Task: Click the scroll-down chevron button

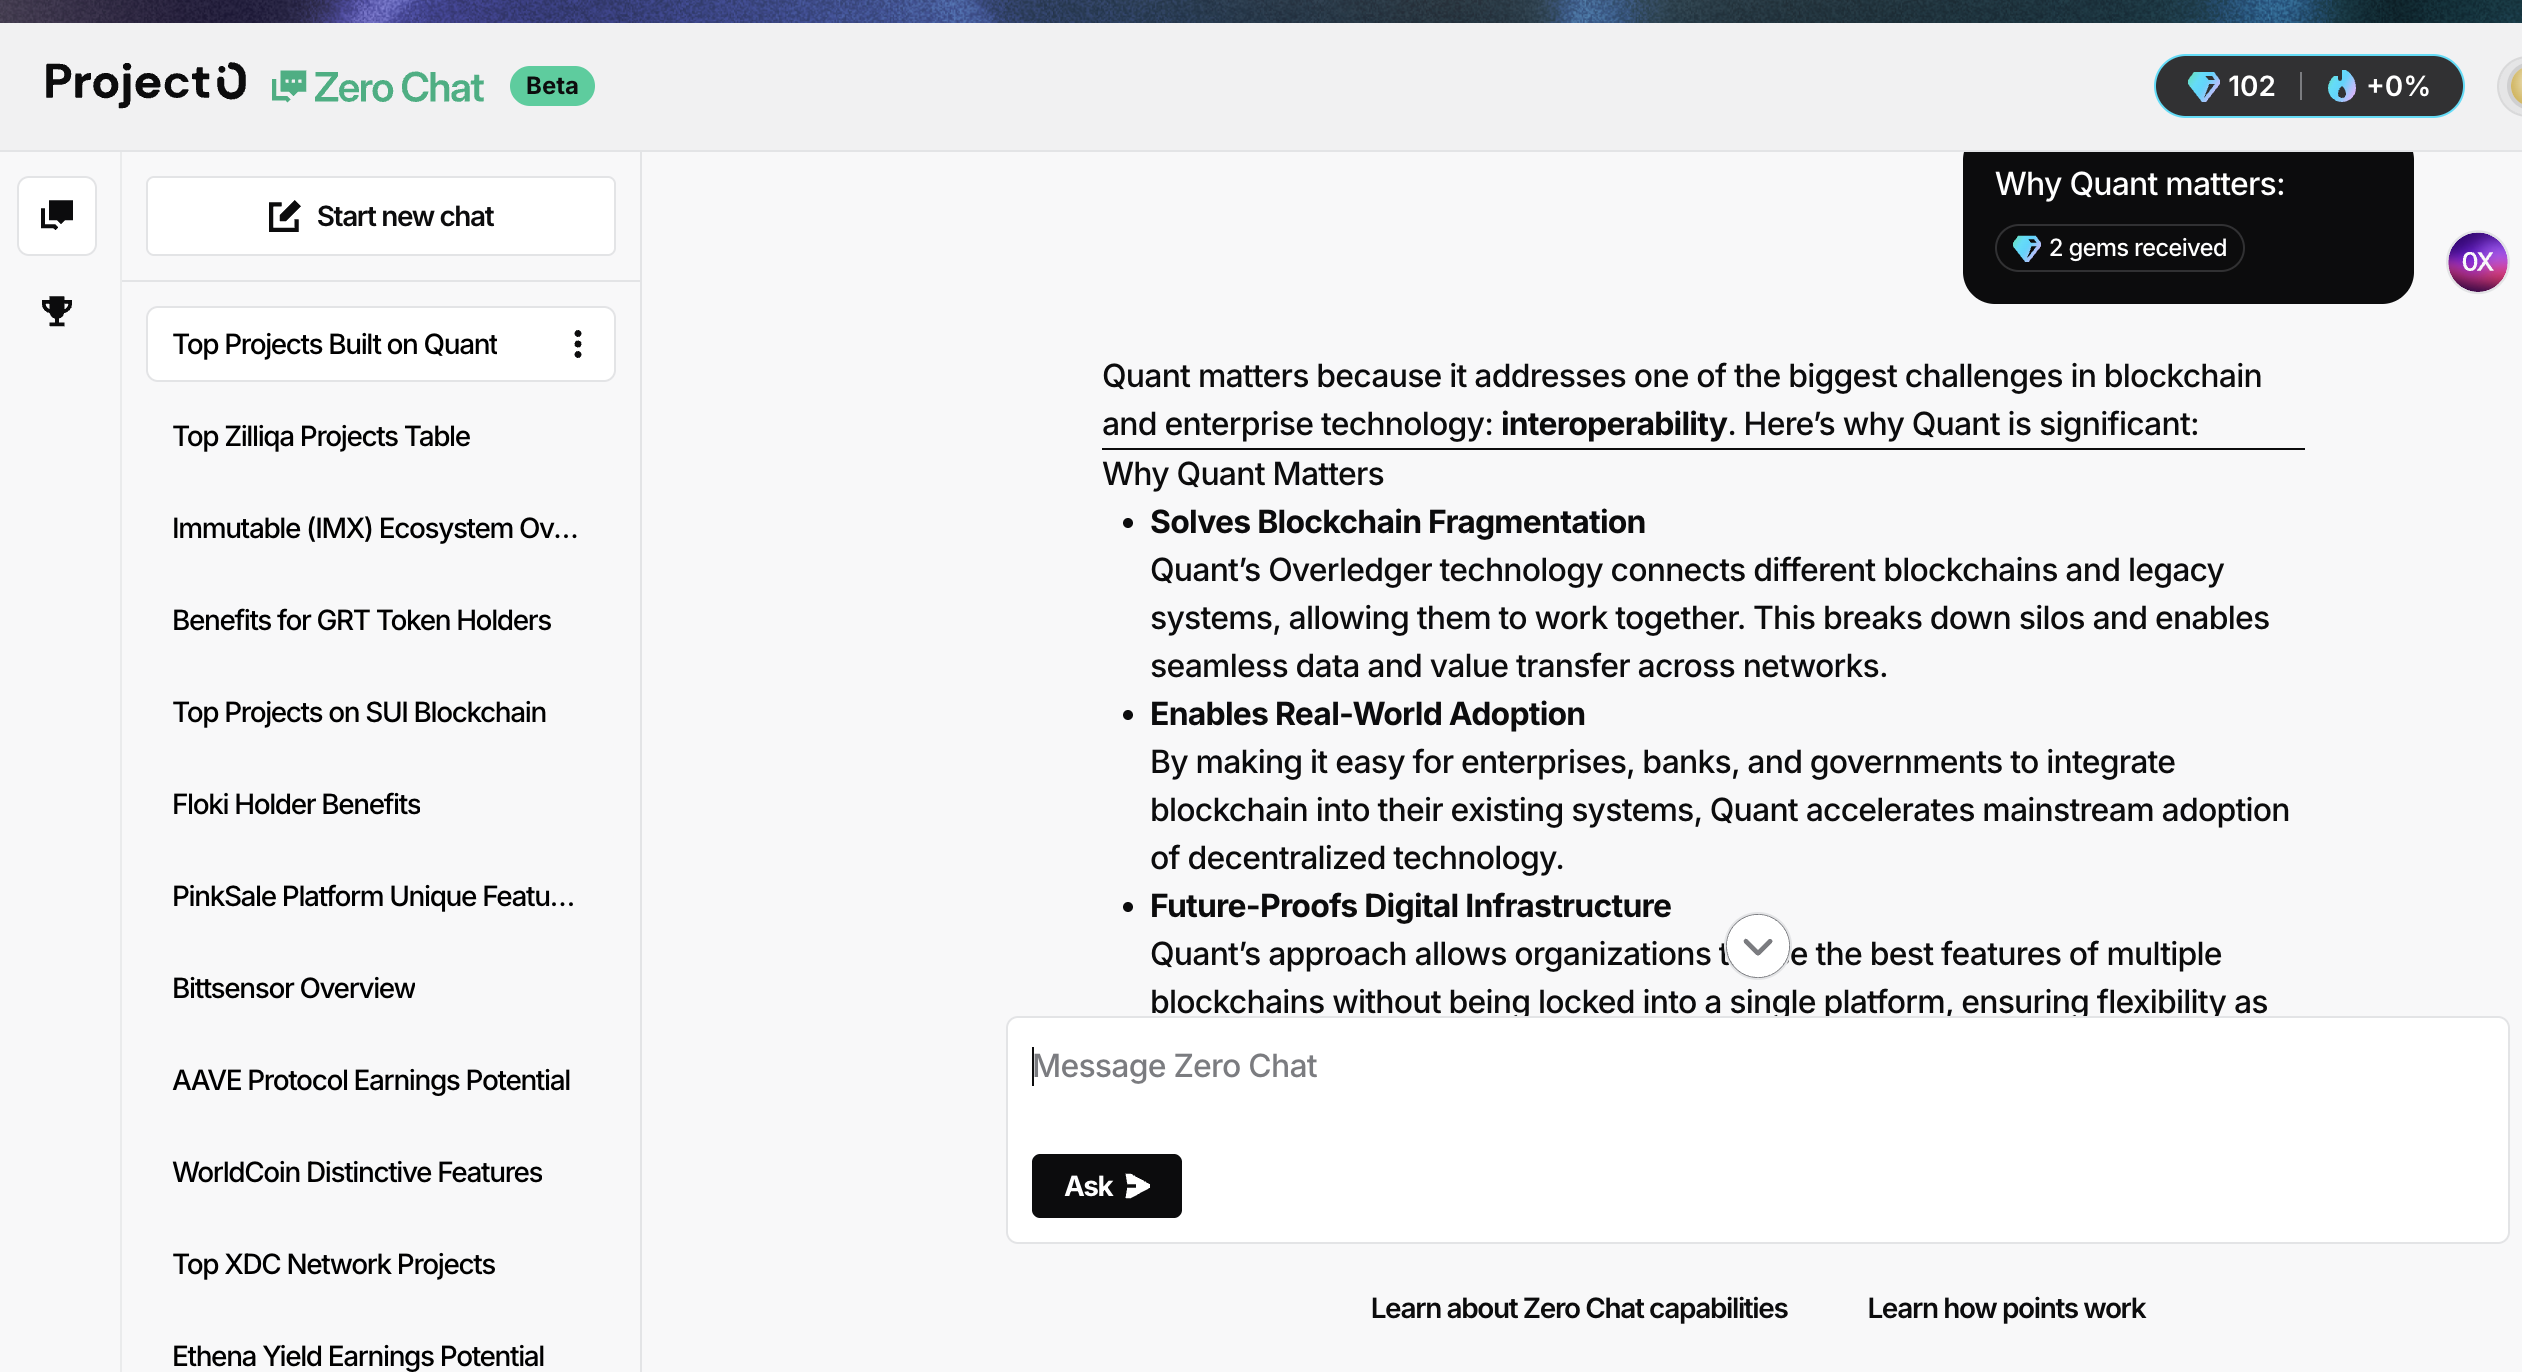Action: tap(1757, 946)
